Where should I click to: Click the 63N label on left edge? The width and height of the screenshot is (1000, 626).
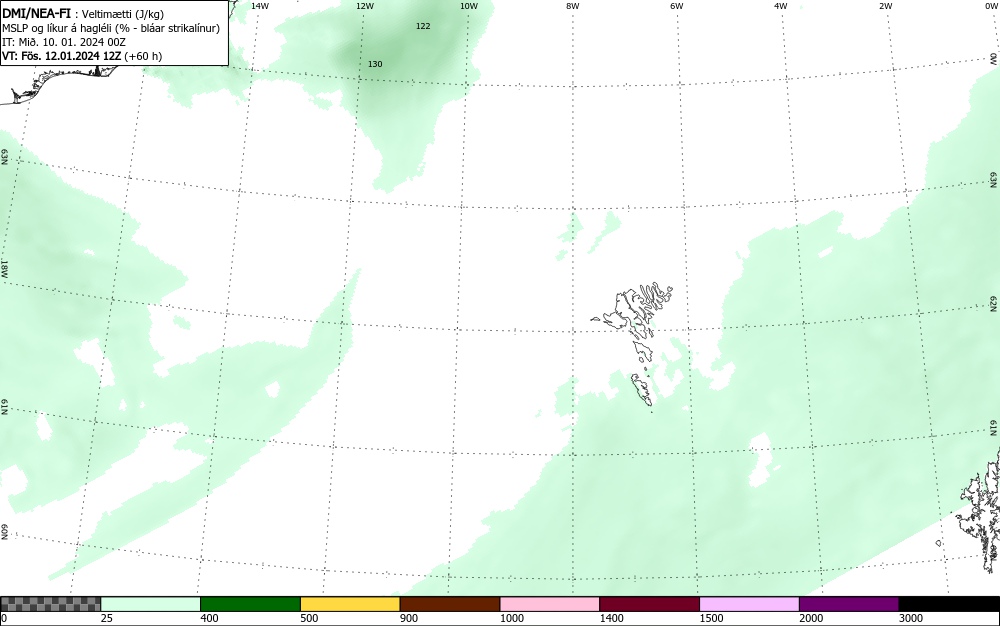pyautogui.click(x=4, y=157)
